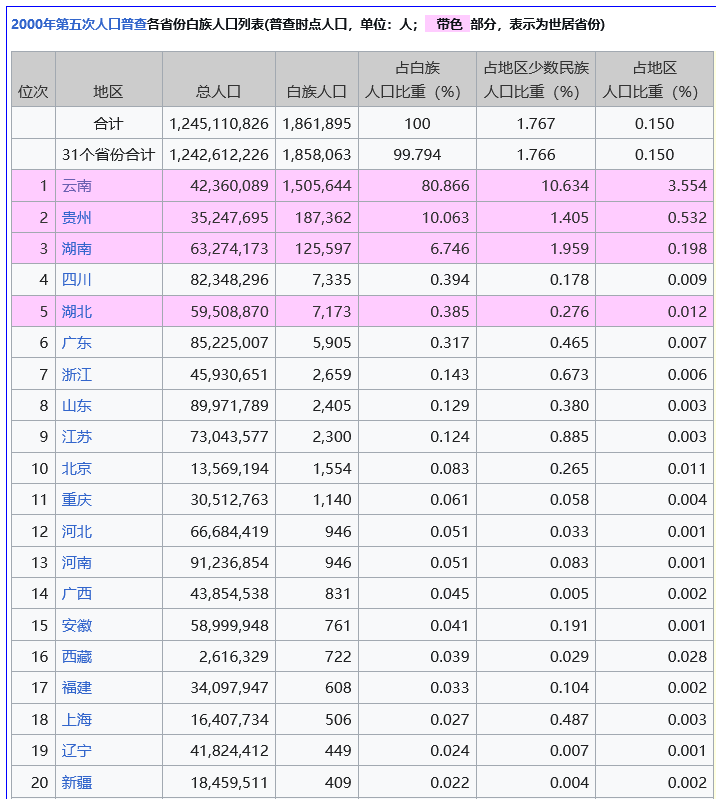This screenshot has width=716, height=799.
Task: Click the 31个省份合计 row label
Action: click(x=109, y=154)
